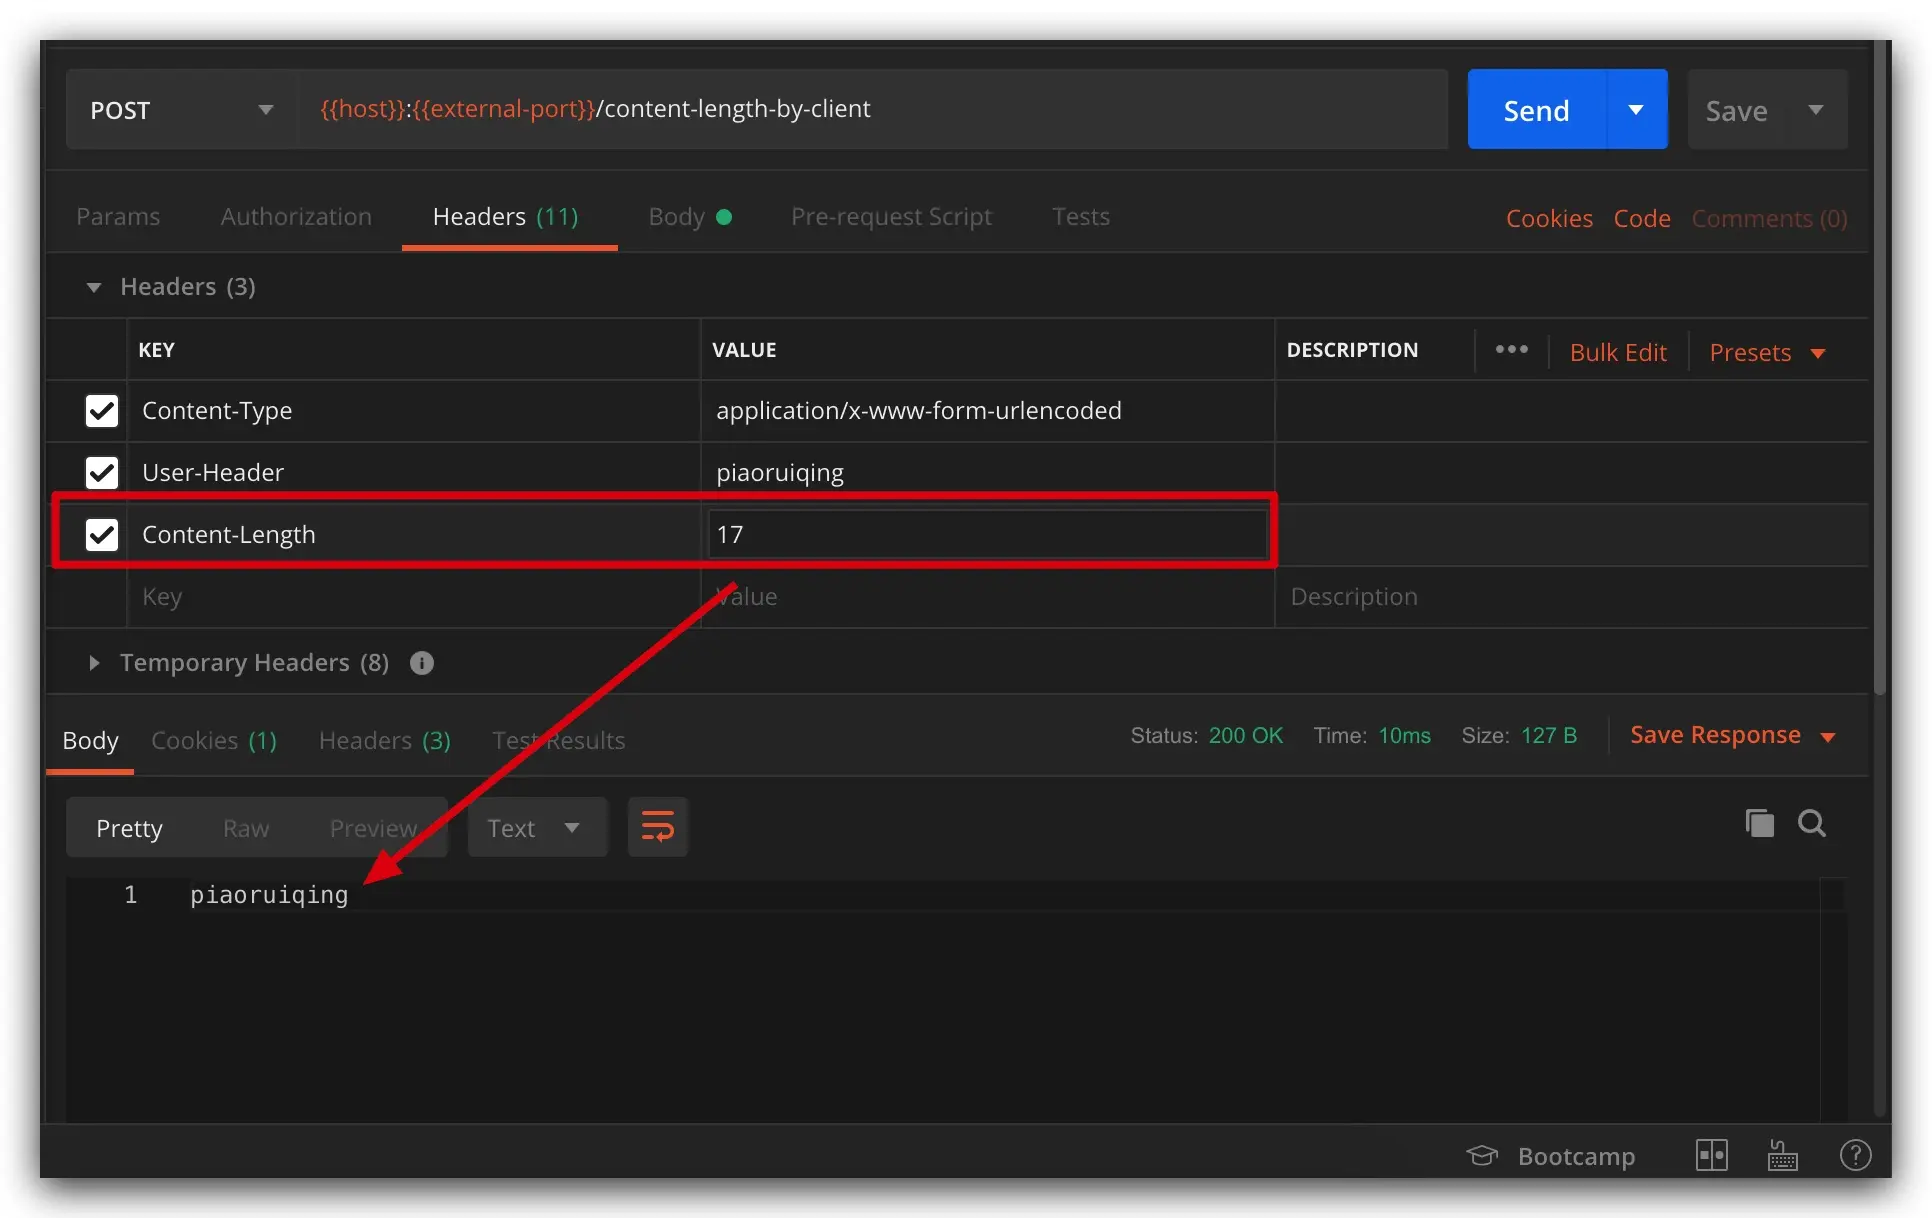Select the Pretty response view
This screenshot has width=1932, height=1218.
coord(129,829)
